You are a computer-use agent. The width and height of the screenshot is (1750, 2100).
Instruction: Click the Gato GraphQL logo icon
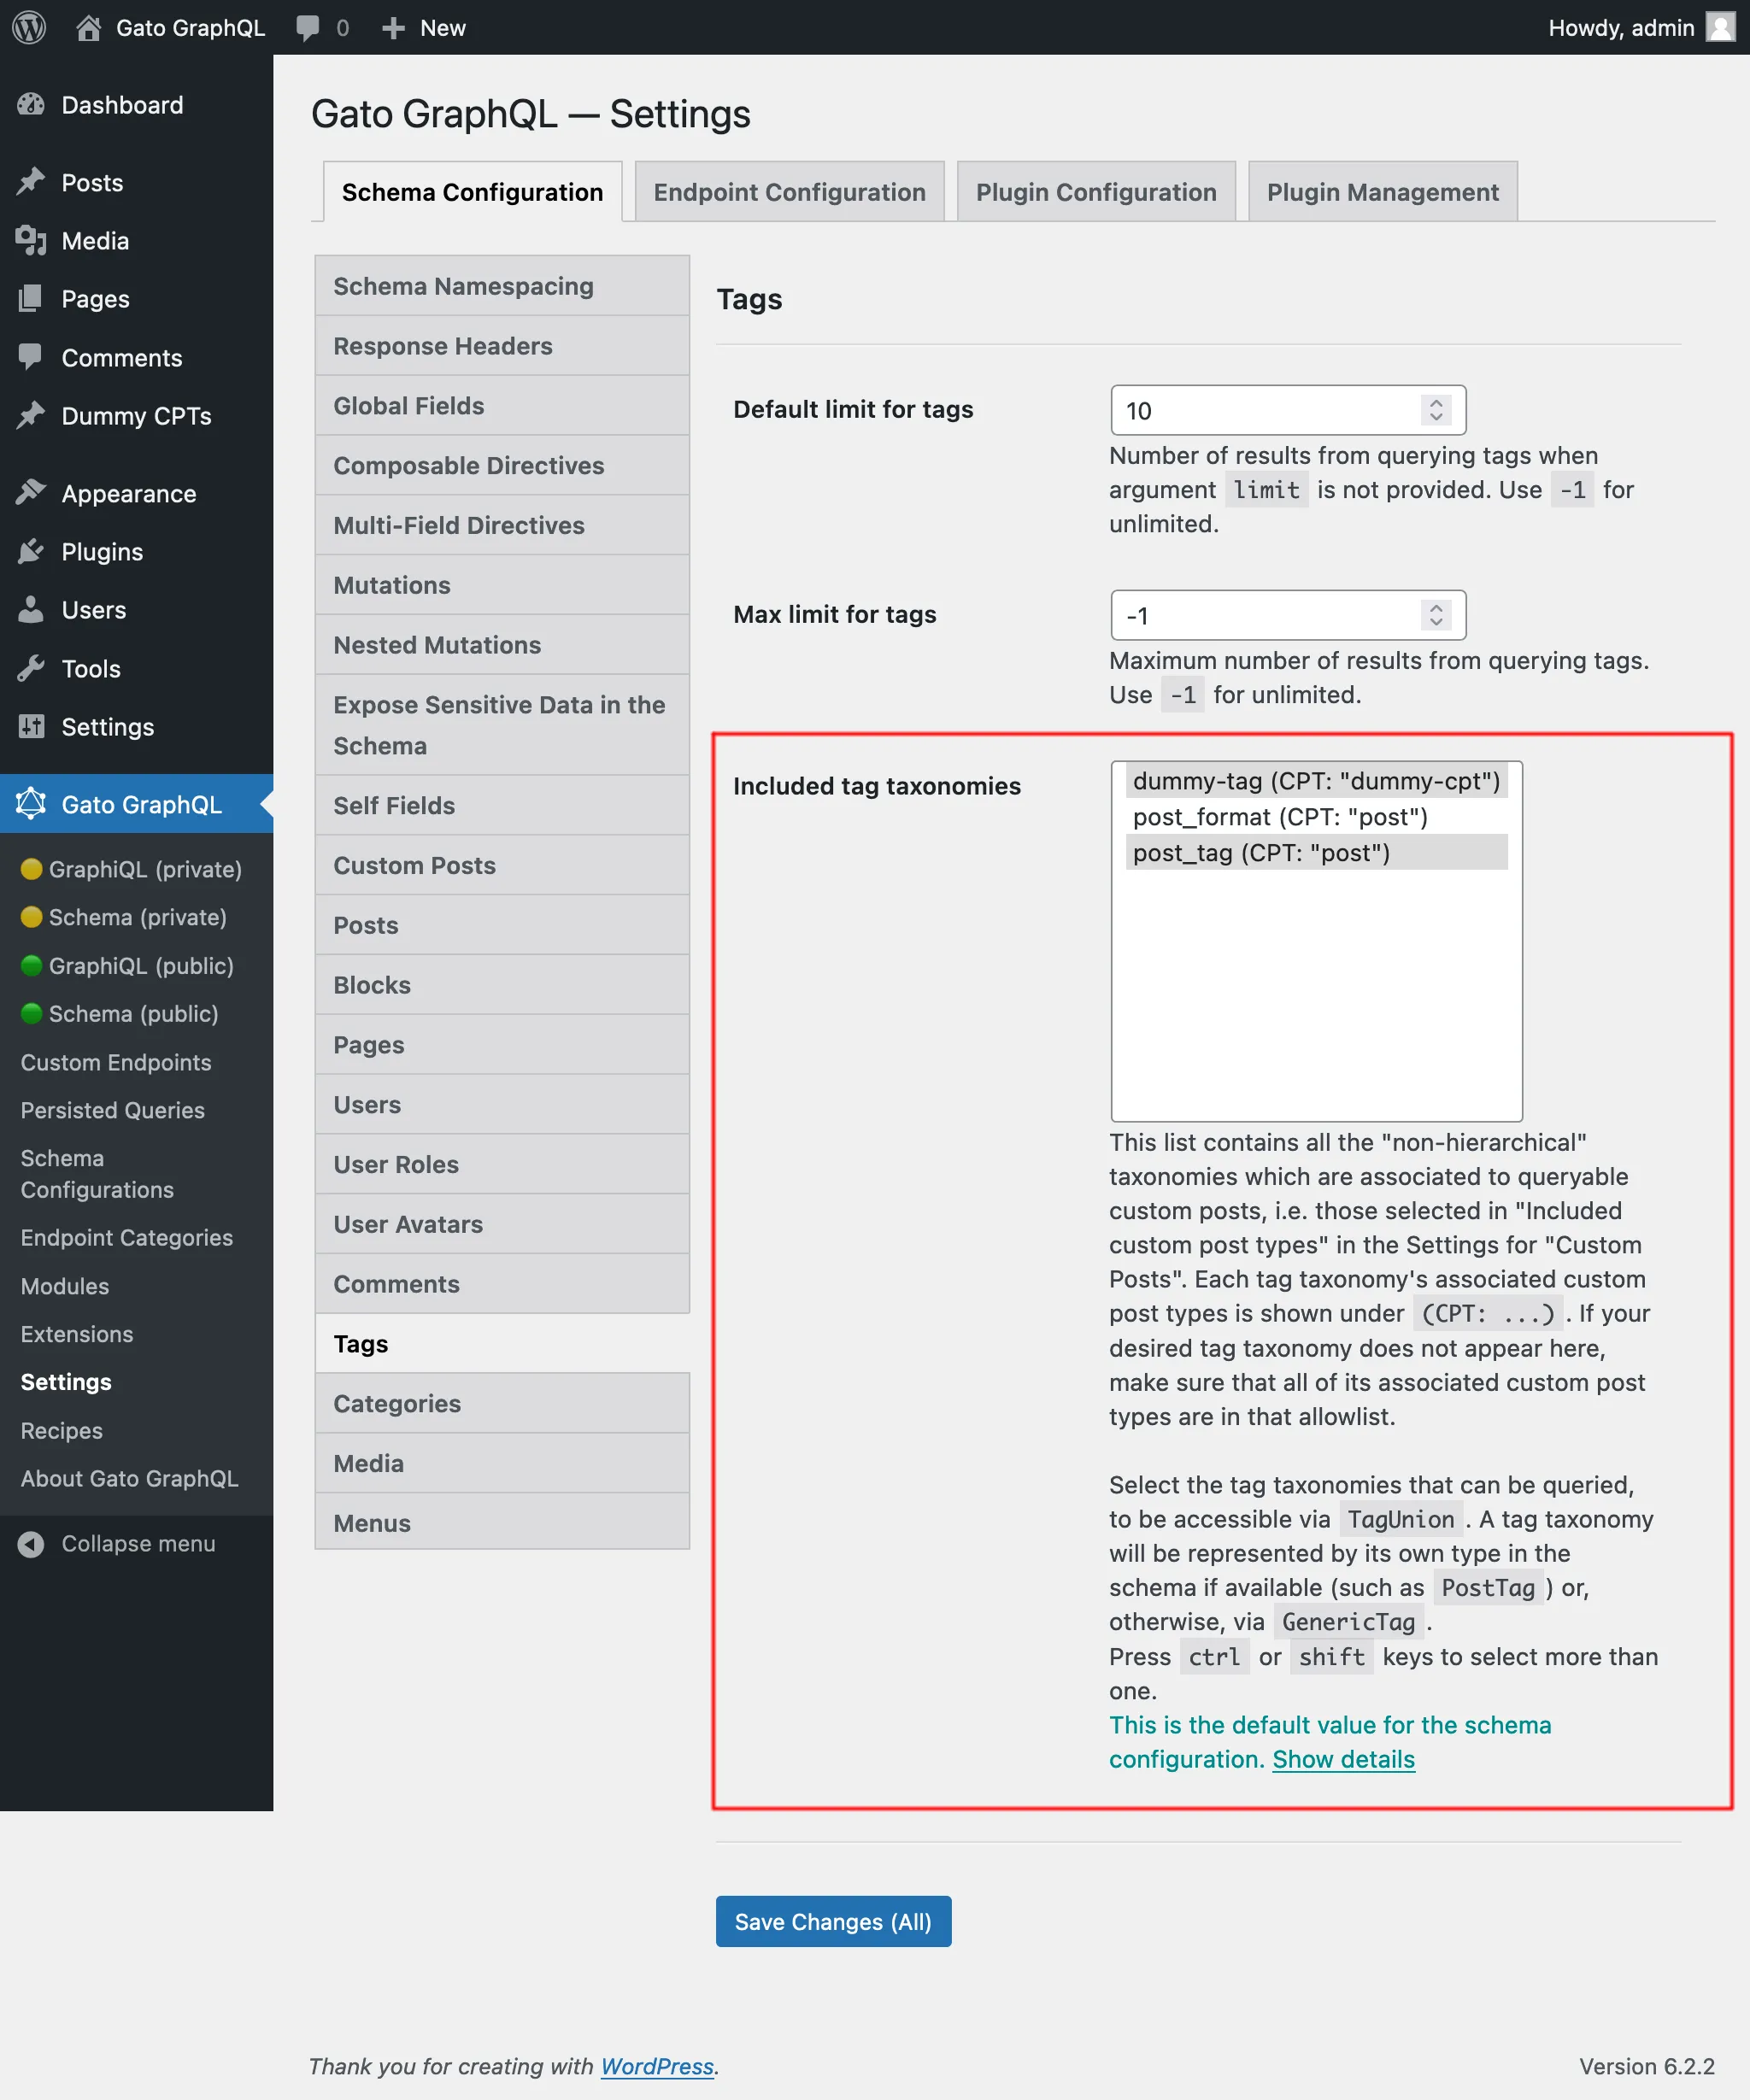31,803
